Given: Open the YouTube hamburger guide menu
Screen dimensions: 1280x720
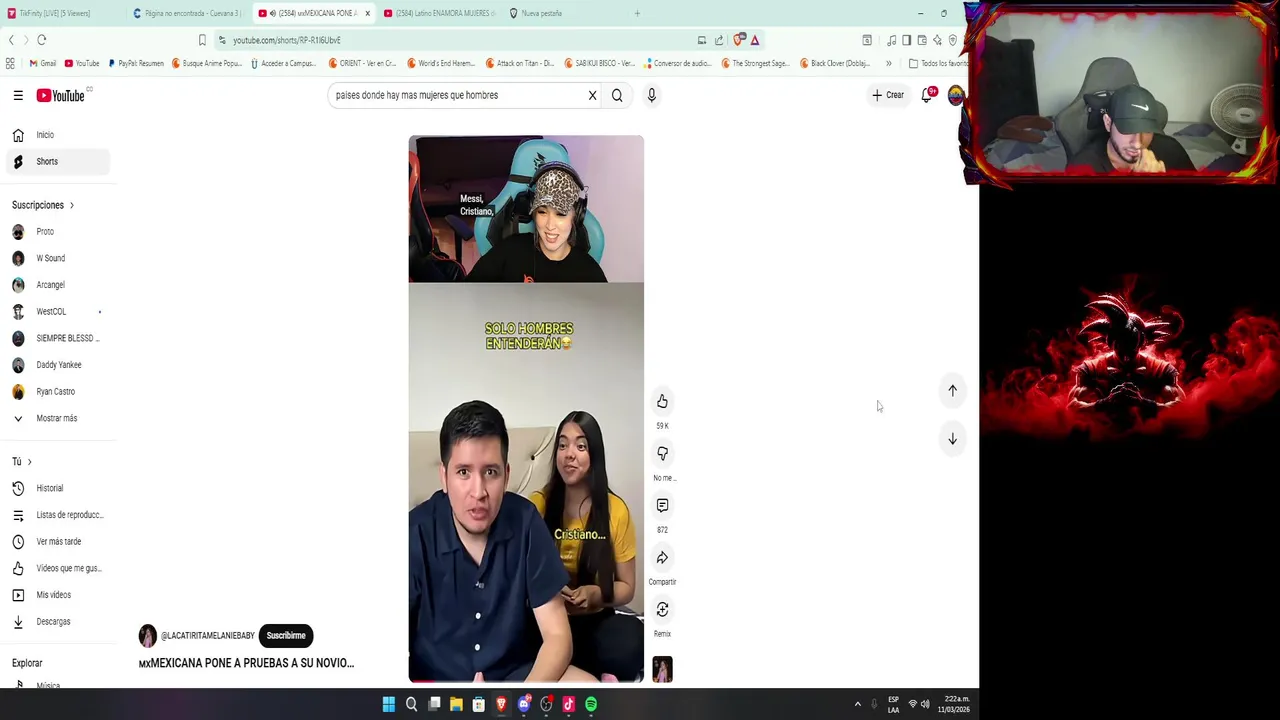Looking at the screenshot, I should (18, 95).
